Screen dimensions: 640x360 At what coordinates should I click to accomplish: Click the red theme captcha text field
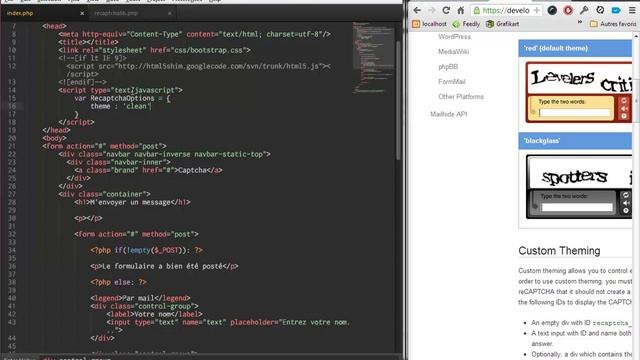click(575, 113)
